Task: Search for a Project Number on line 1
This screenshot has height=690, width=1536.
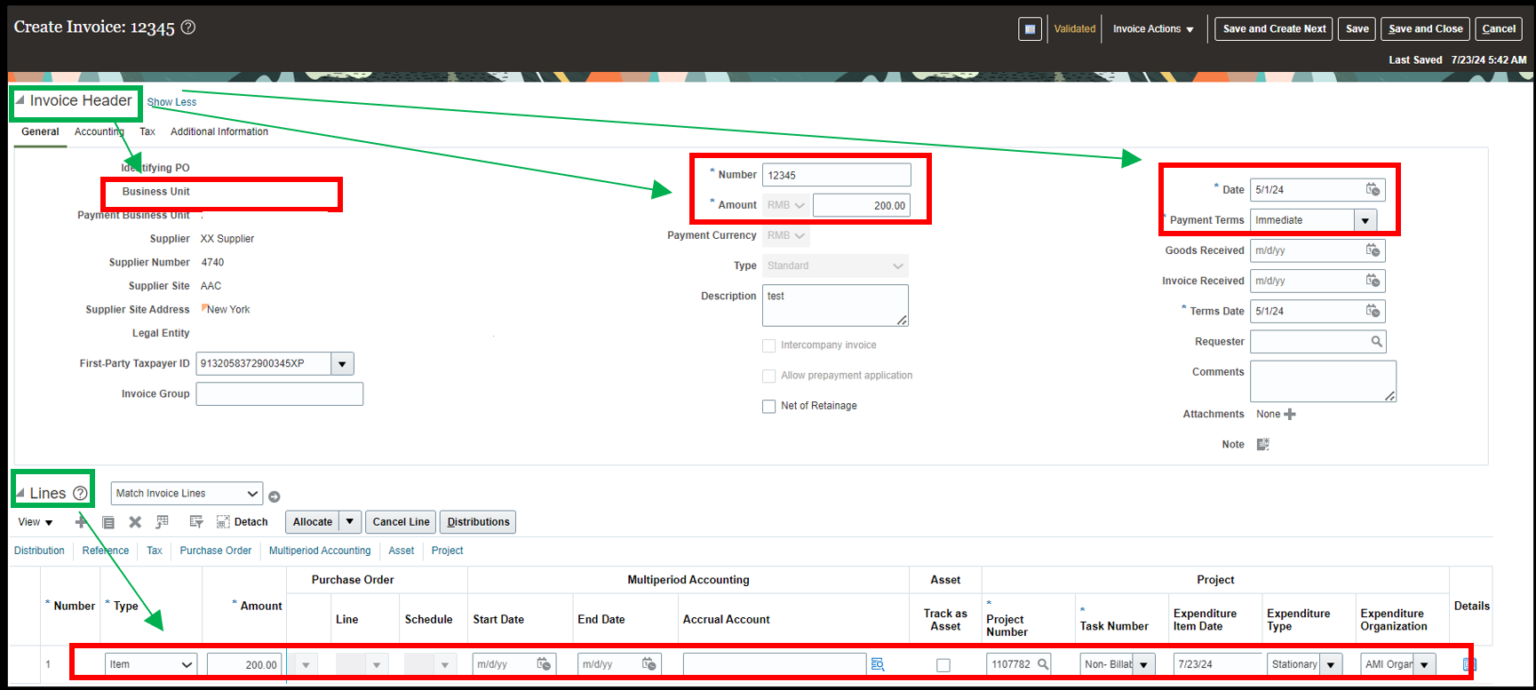Action: [x=1042, y=663]
